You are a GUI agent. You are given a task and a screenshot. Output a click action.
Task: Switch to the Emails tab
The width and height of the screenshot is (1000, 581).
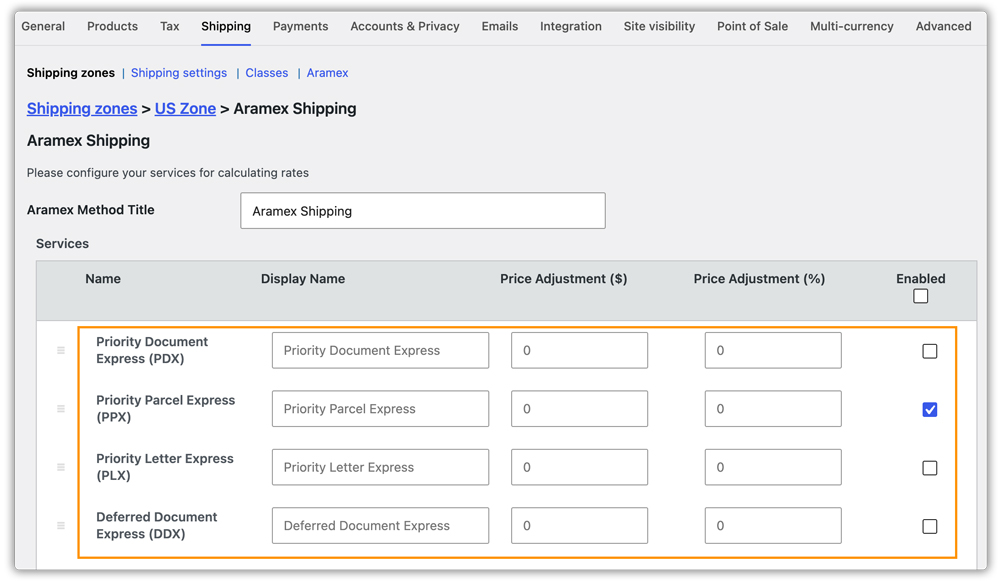click(x=499, y=26)
